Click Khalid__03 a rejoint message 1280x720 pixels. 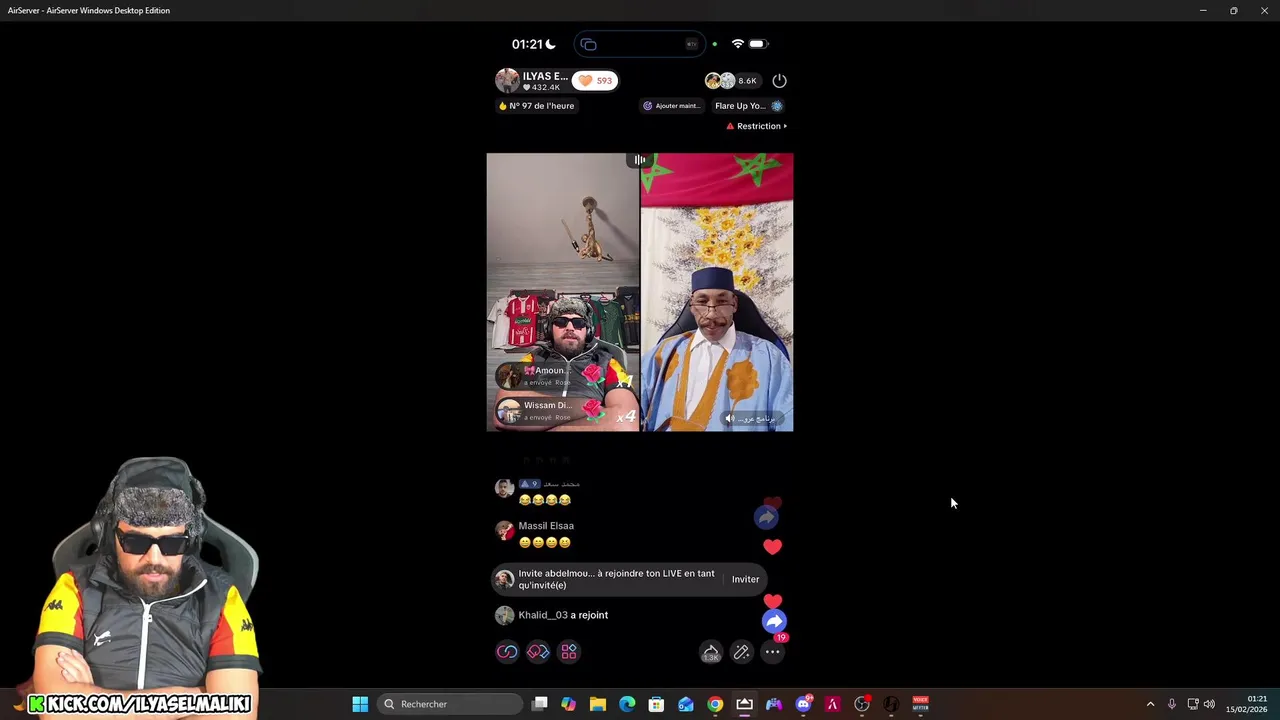pyautogui.click(x=563, y=615)
